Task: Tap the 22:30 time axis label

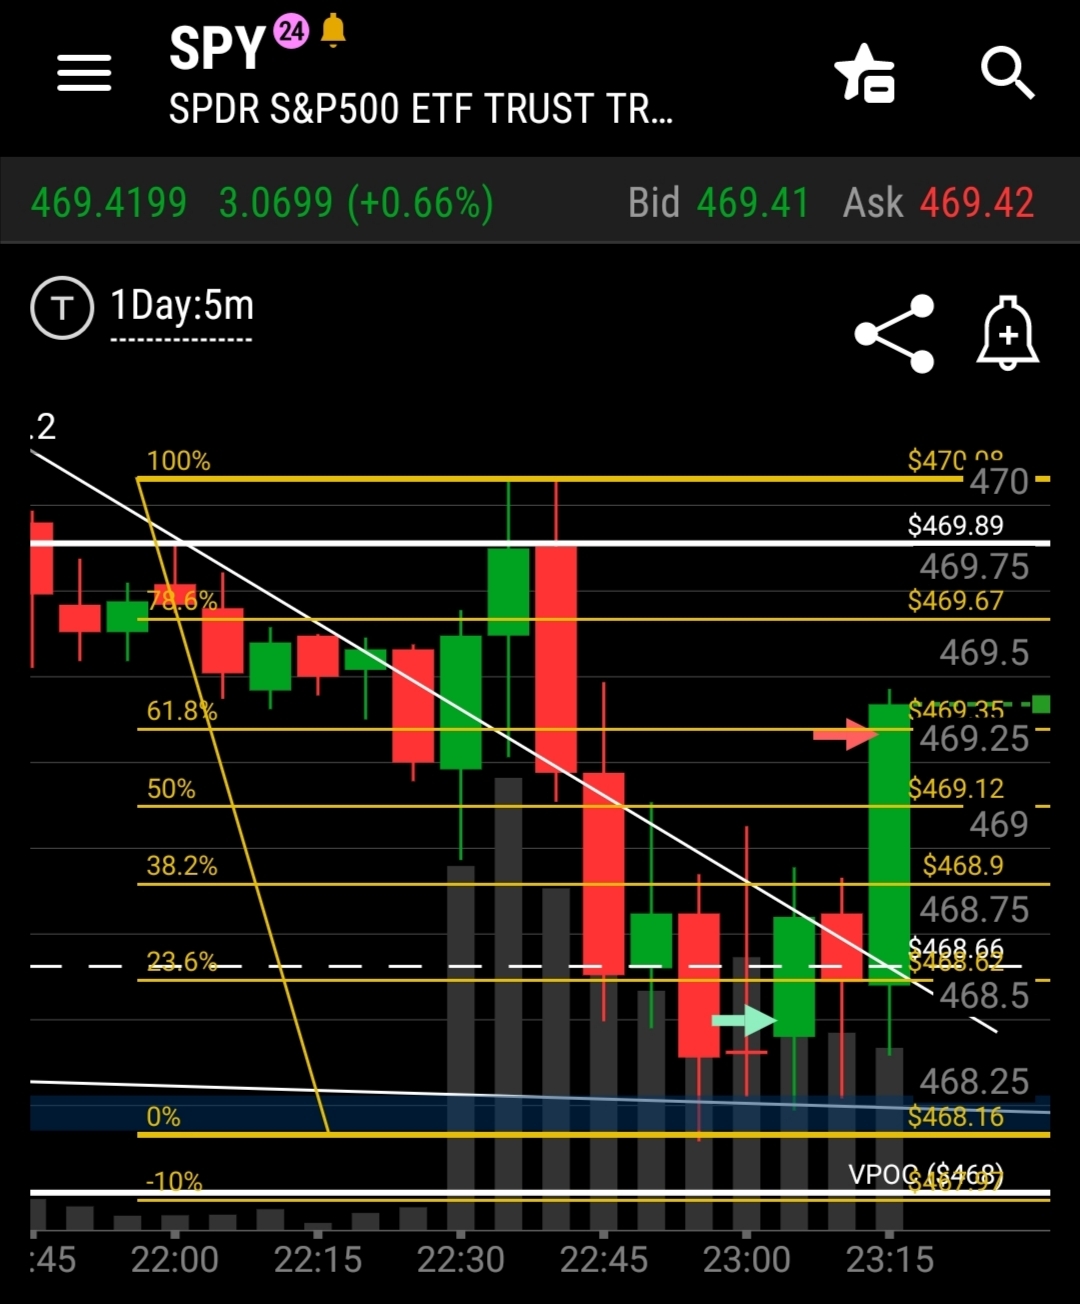Action: pos(461,1260)
